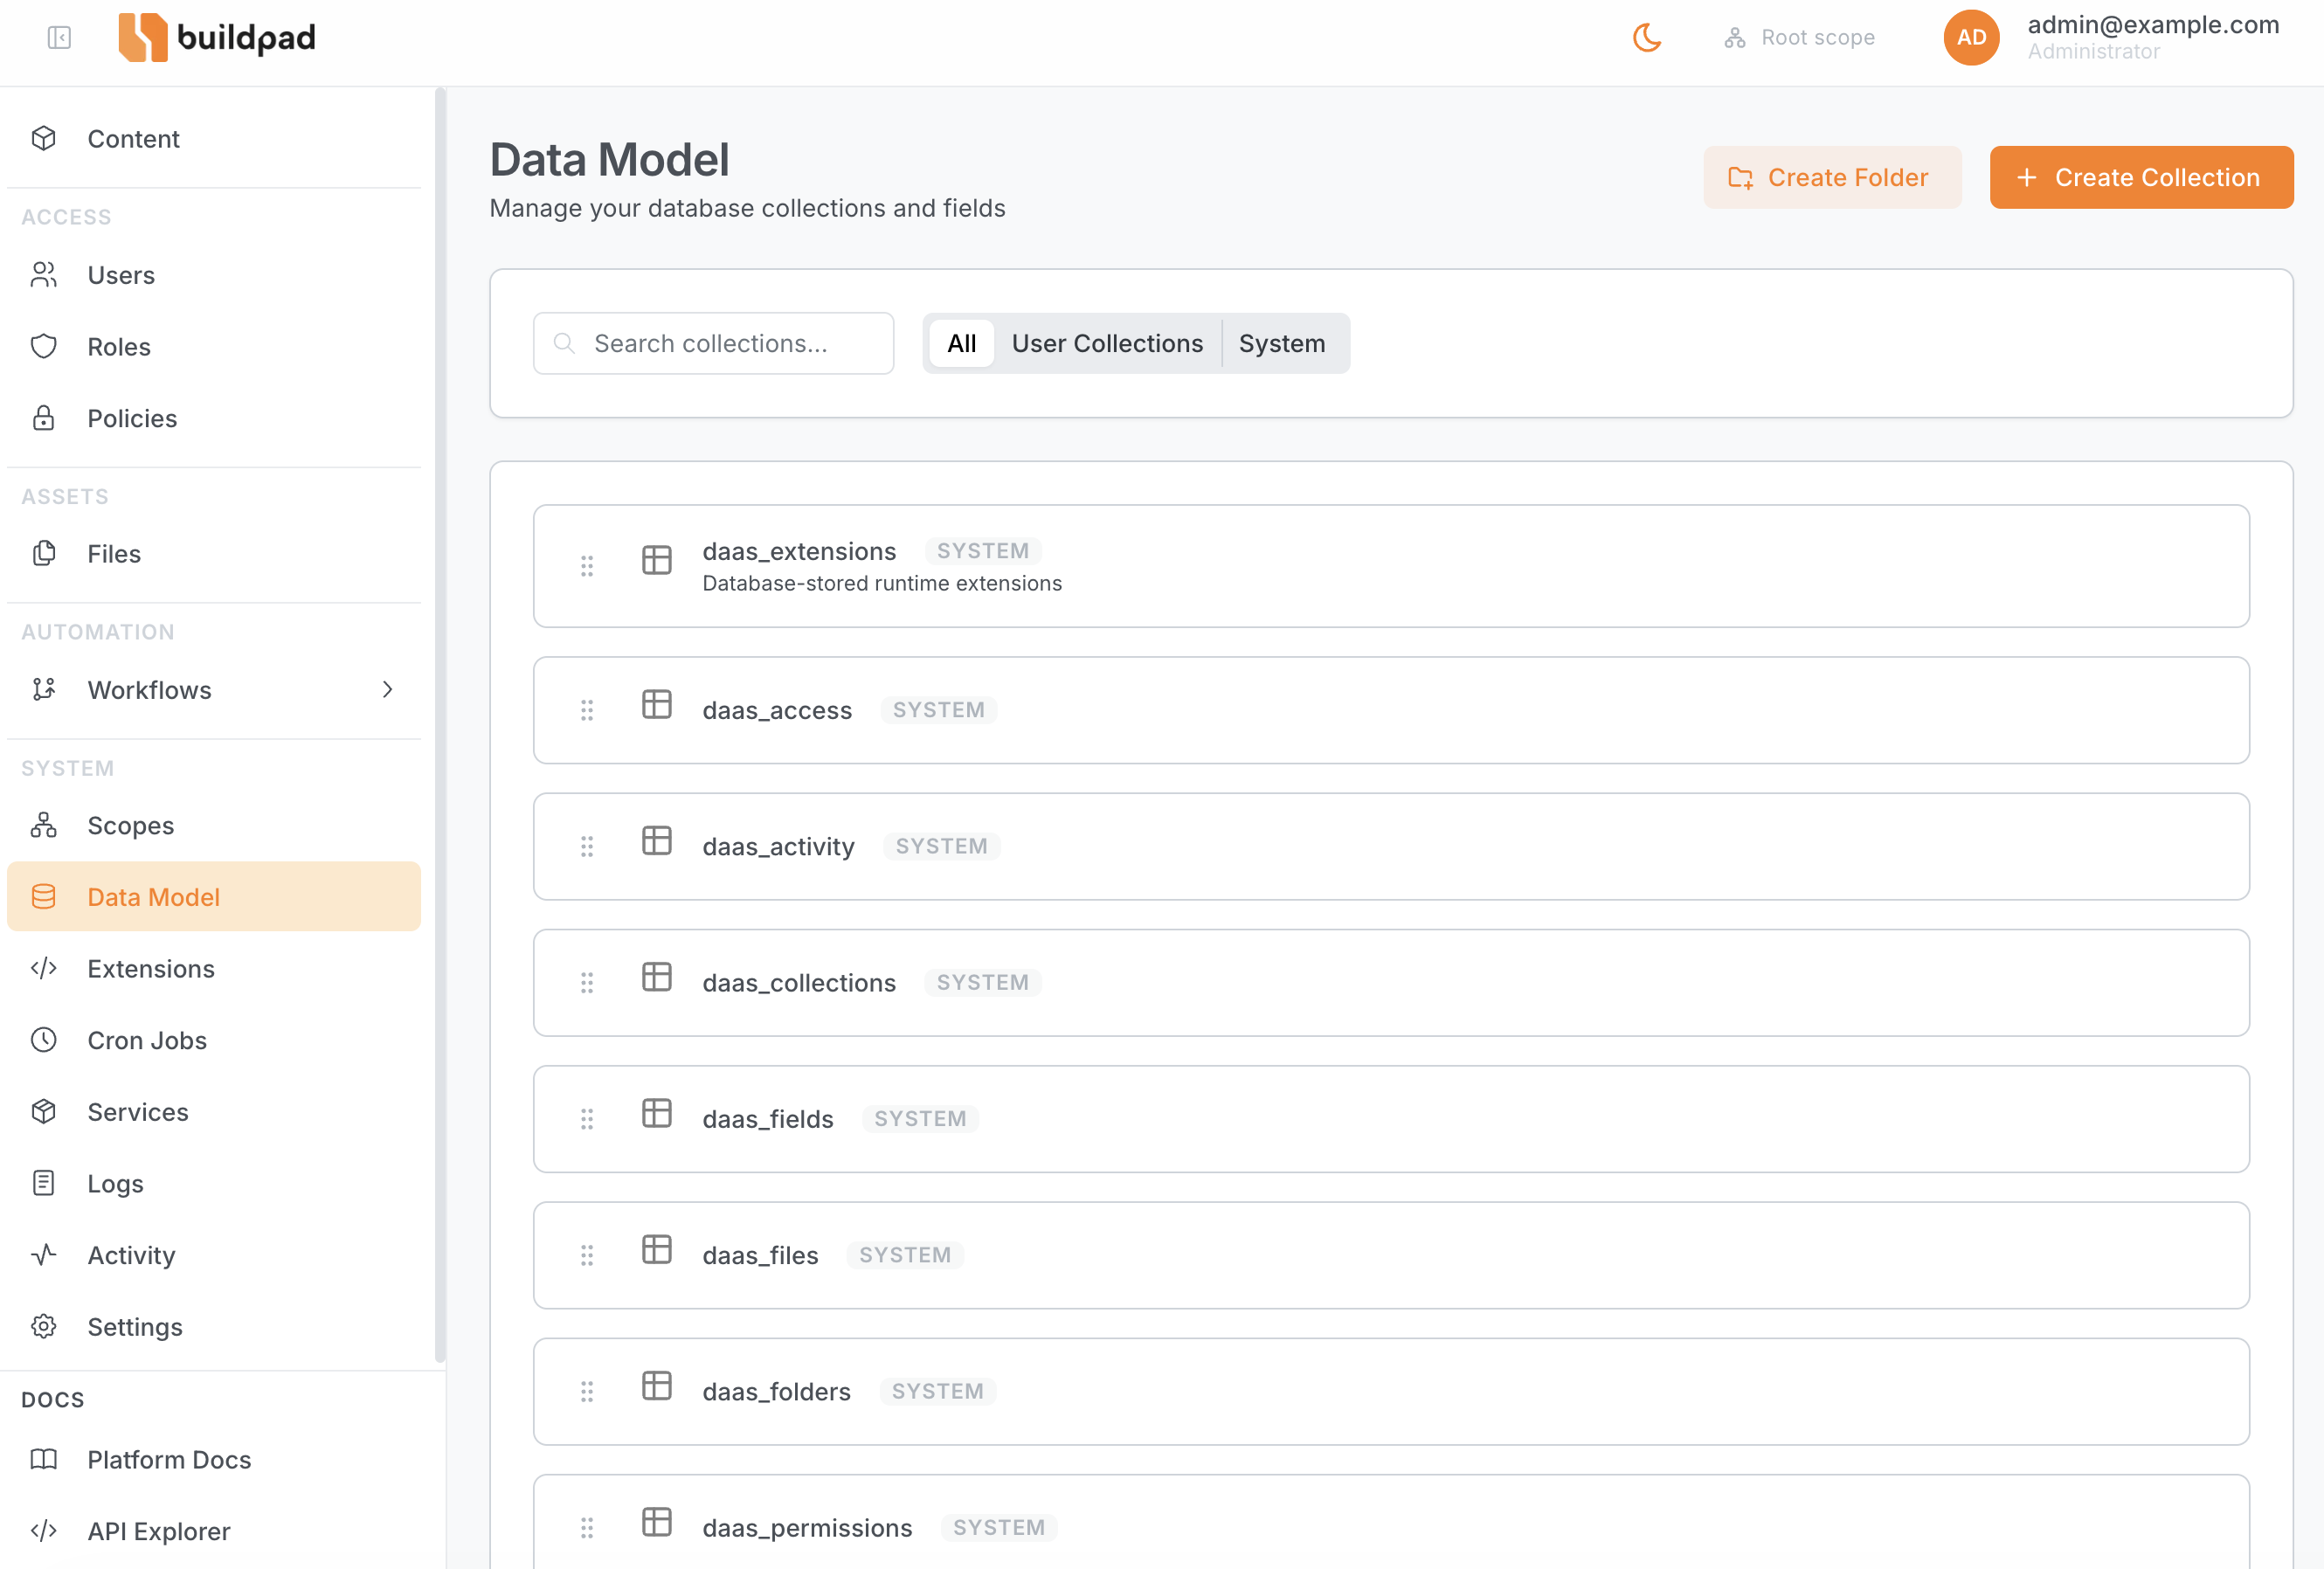Collapse the sidebar with the panel icon
The height and width of the screenshot is (1569, 2324).
click(x=59, y=38)
